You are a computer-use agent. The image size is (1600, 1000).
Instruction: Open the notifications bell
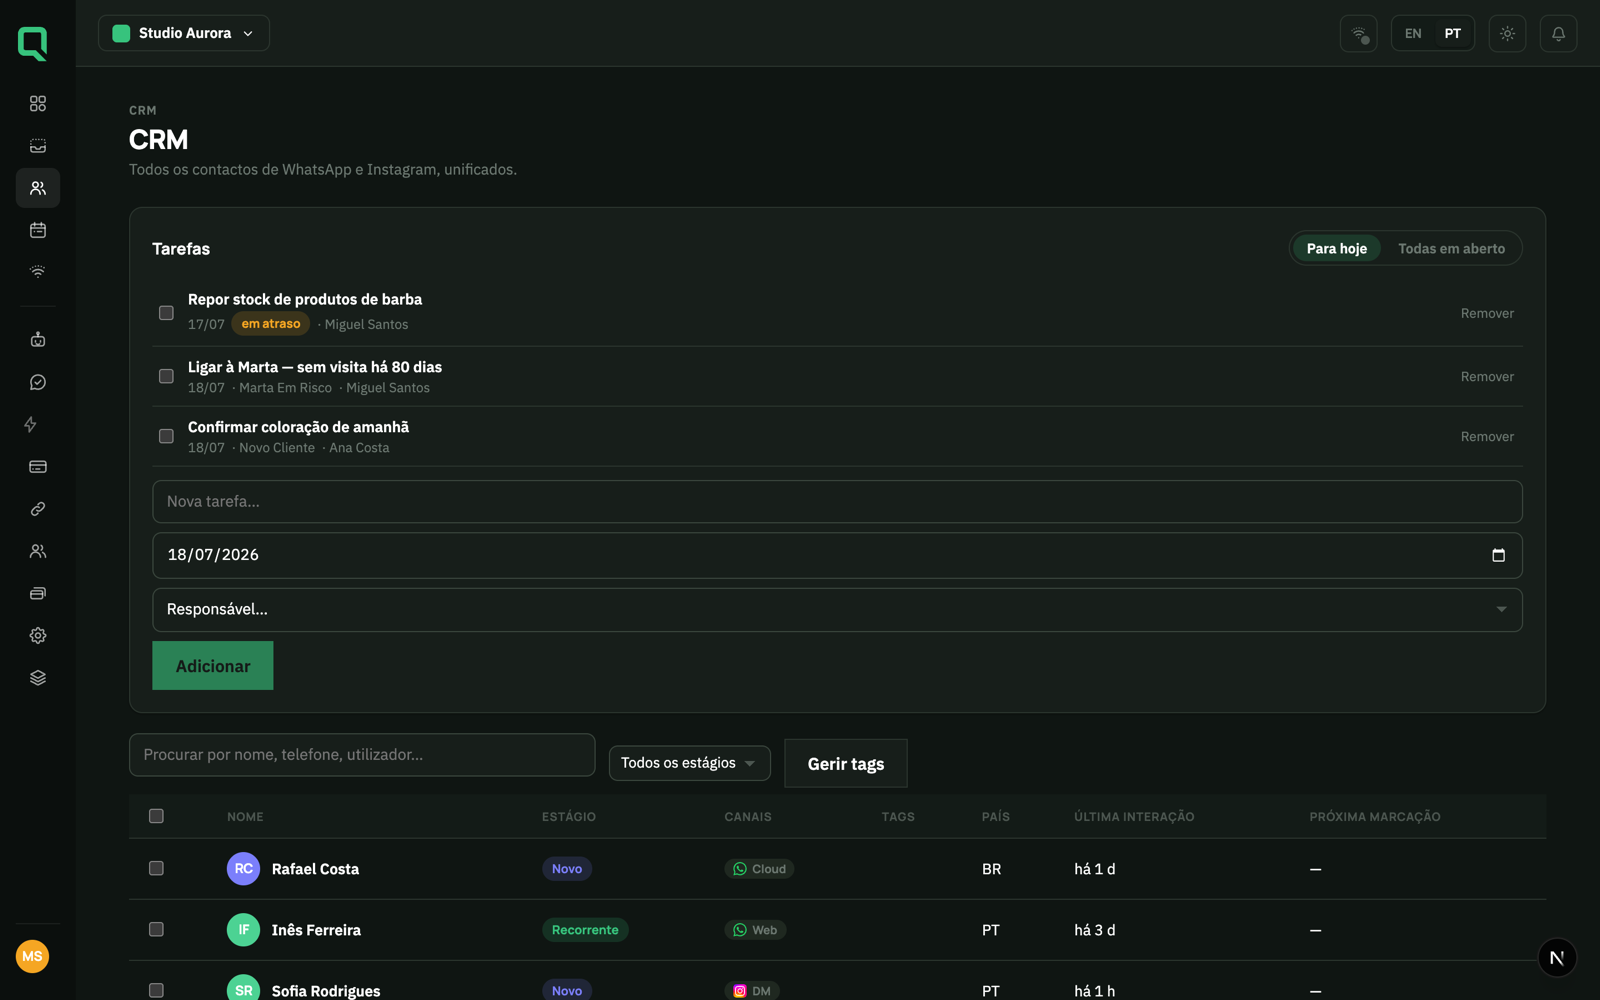pos(1558,33)
